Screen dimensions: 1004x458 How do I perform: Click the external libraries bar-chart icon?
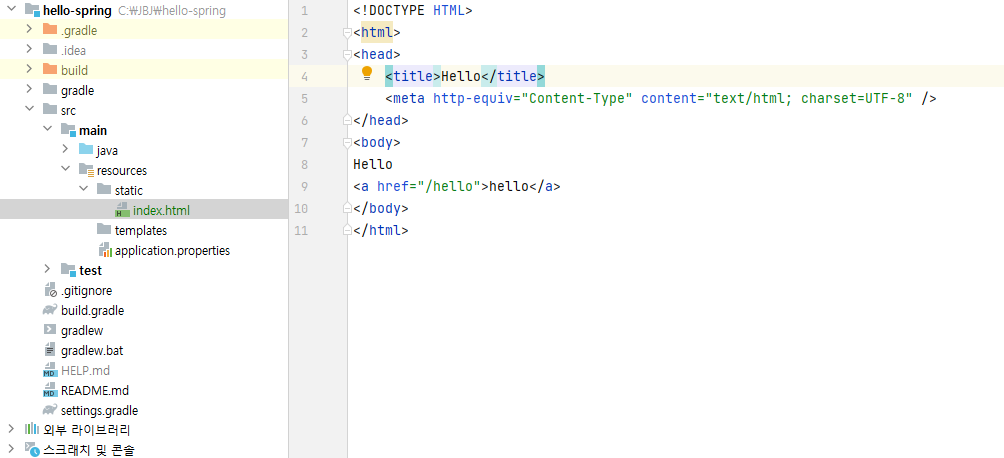[32, 429]
